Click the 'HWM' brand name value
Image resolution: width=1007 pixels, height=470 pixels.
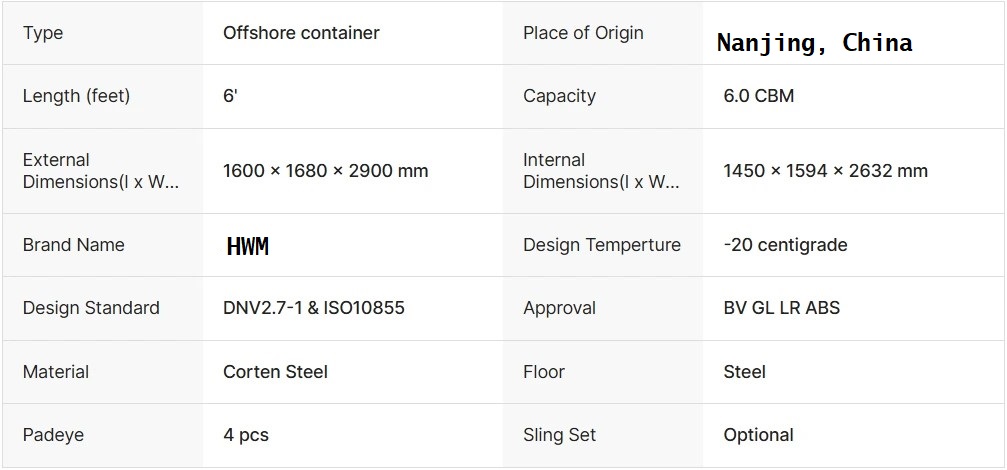point(247,246)
